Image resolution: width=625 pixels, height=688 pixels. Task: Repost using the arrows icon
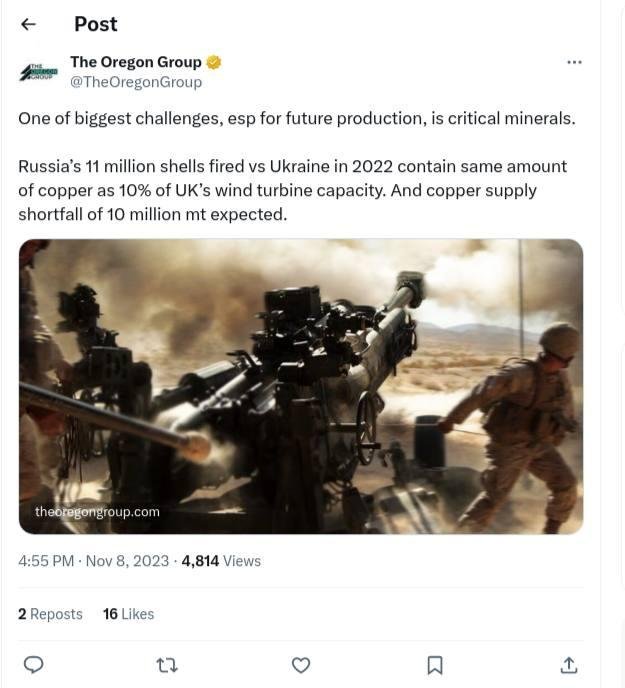(x=167, y=665)
